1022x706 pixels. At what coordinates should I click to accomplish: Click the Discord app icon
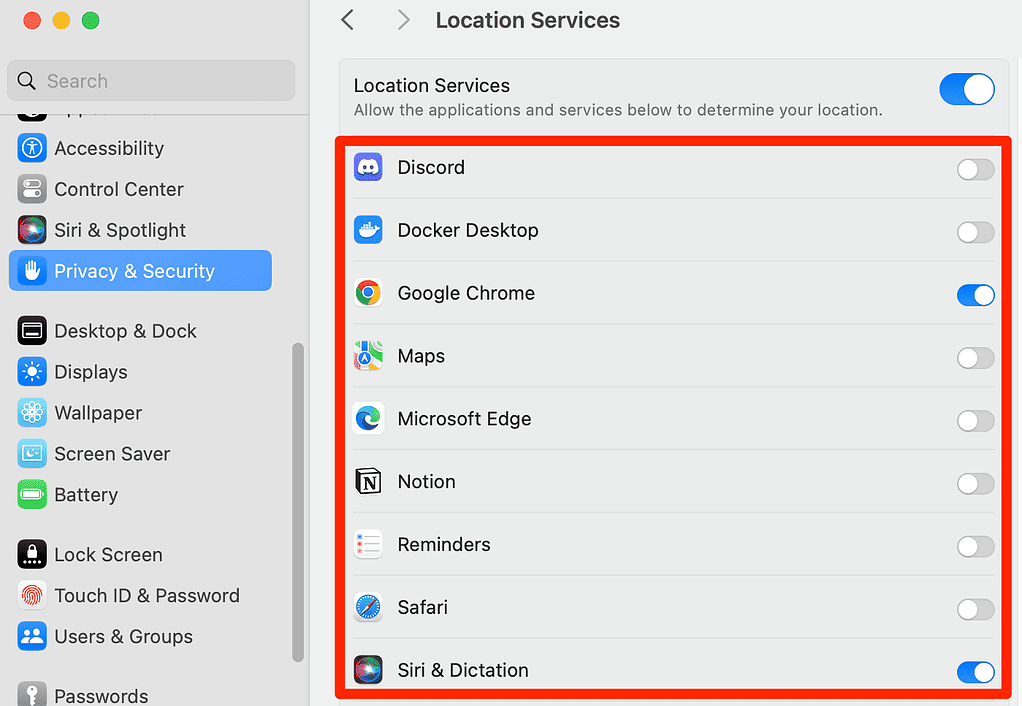[x=367, y=167]
